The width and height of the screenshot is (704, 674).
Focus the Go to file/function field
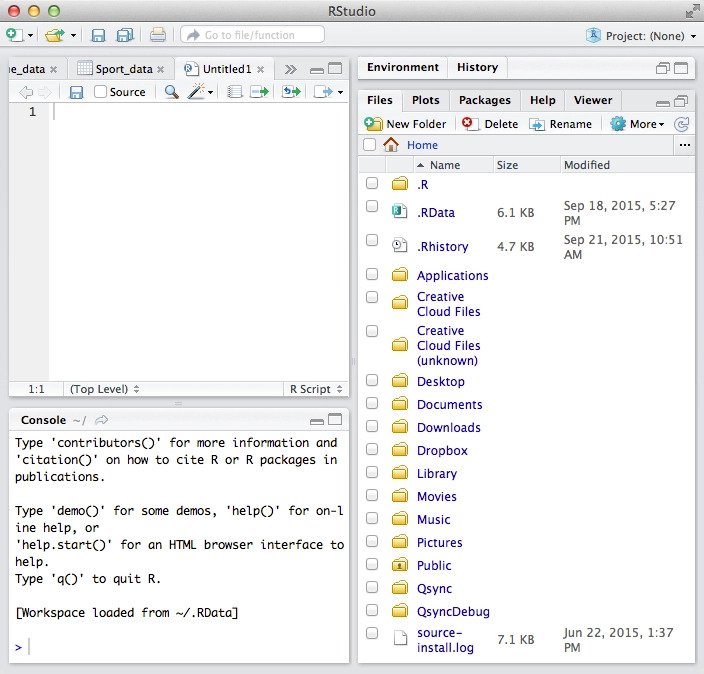(252, 35)
